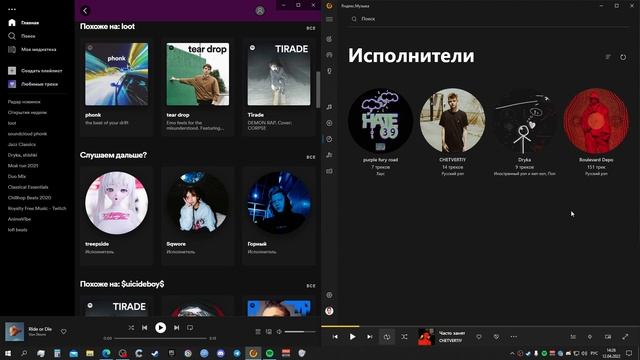Click ВСЕ next to Похоже на: loot

tap(311, 28)
